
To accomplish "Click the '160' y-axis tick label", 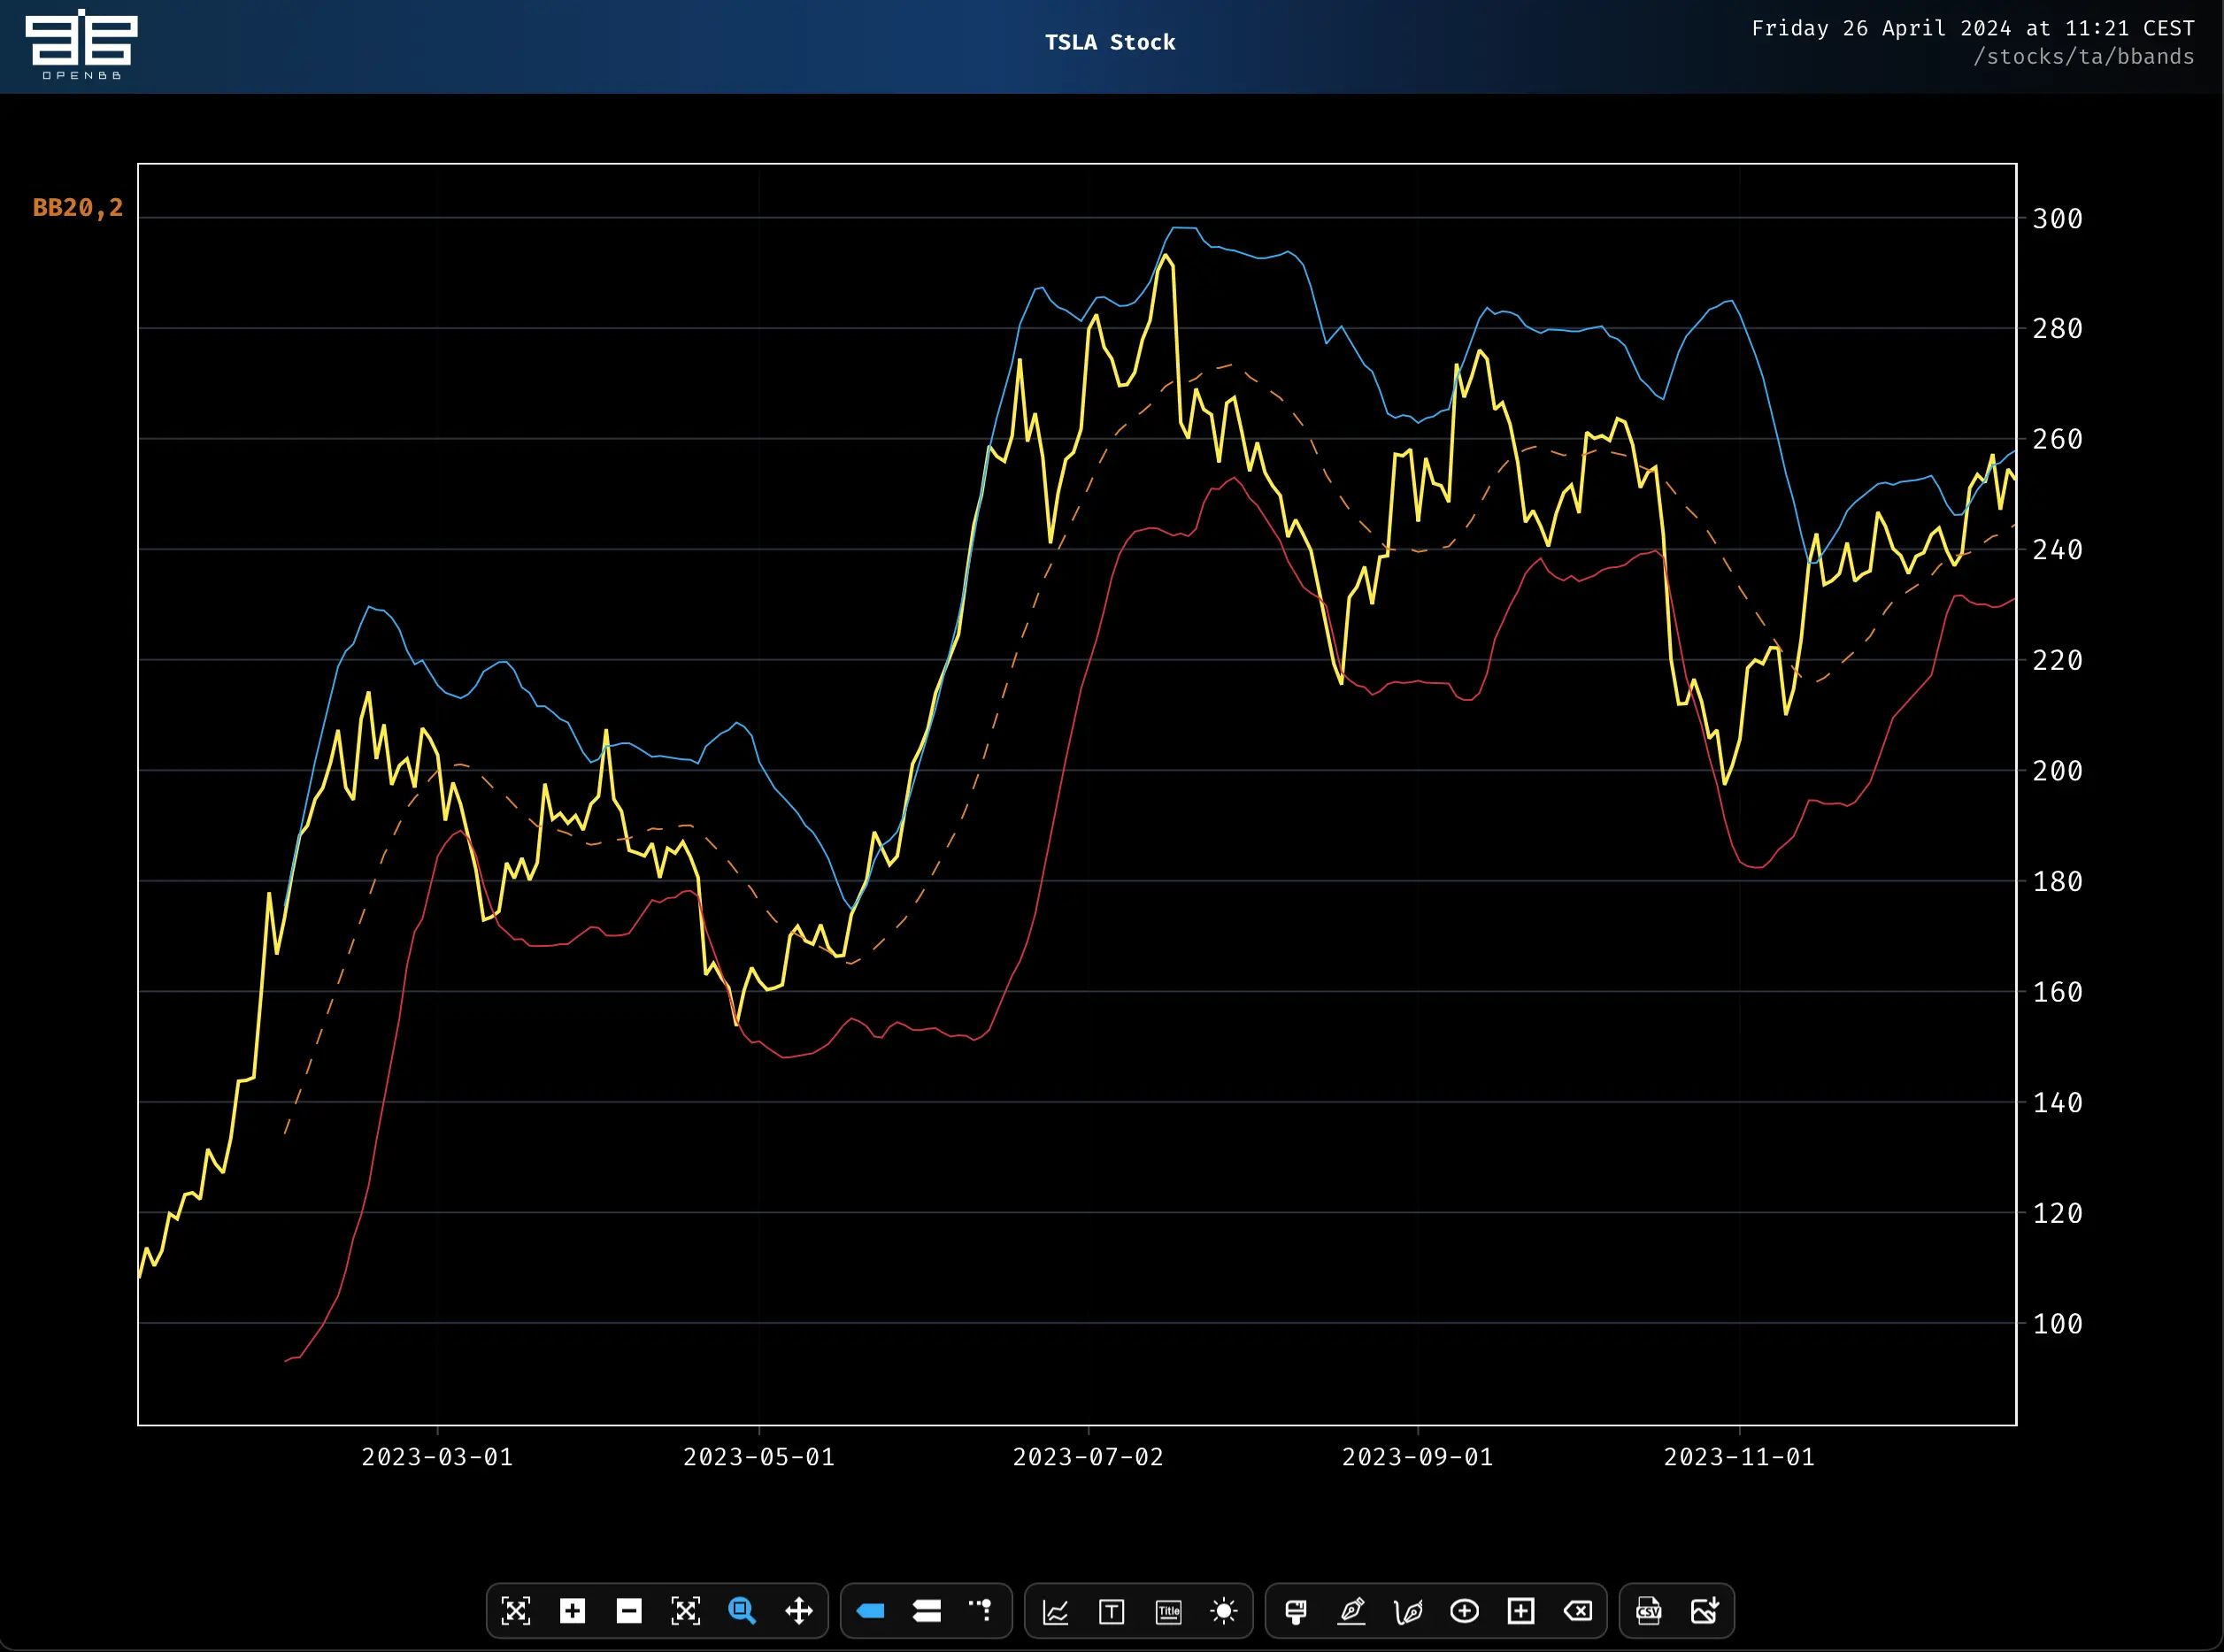I will click(2058, 992).
